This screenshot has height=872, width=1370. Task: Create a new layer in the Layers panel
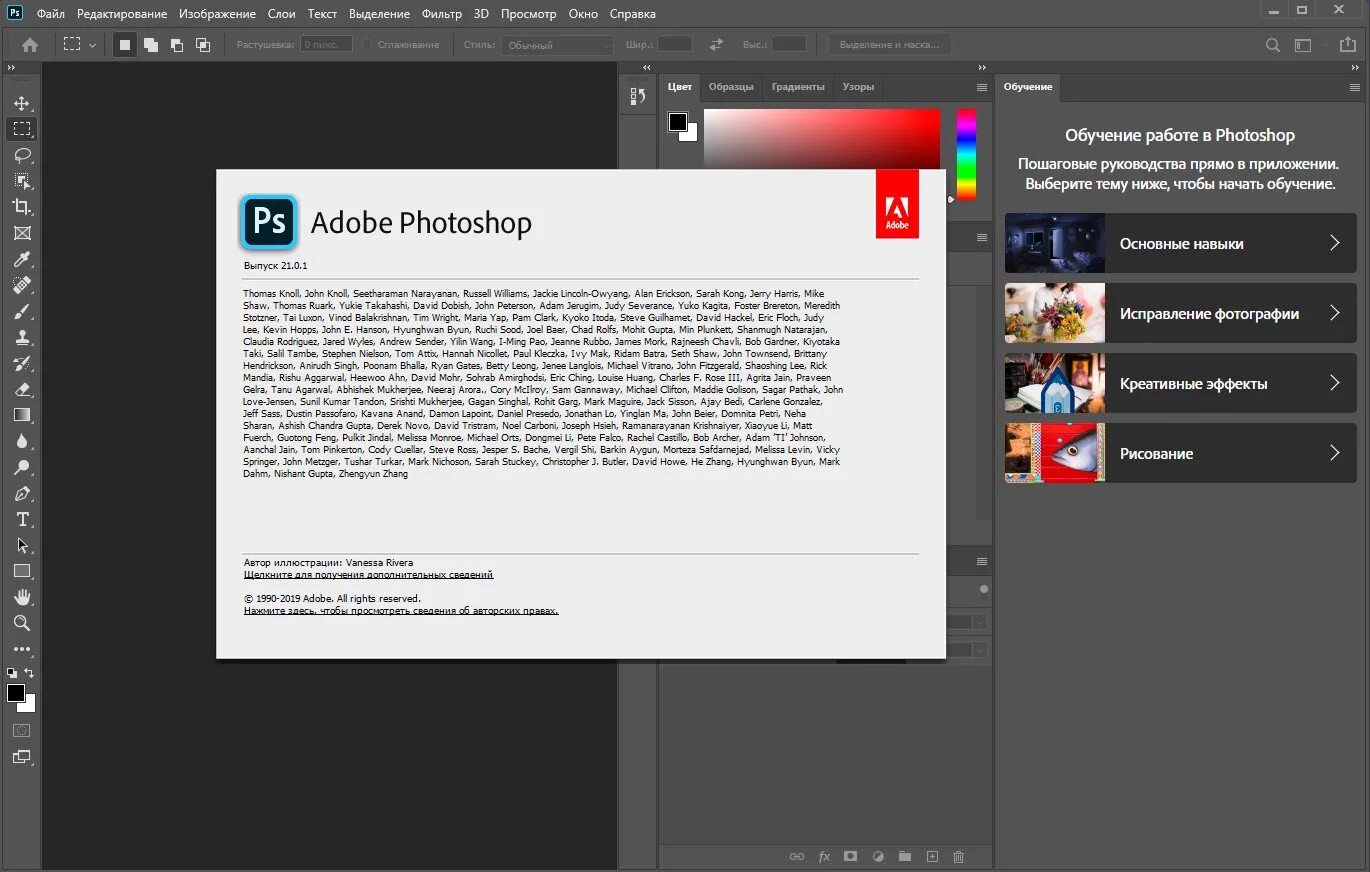coord(932,856)
